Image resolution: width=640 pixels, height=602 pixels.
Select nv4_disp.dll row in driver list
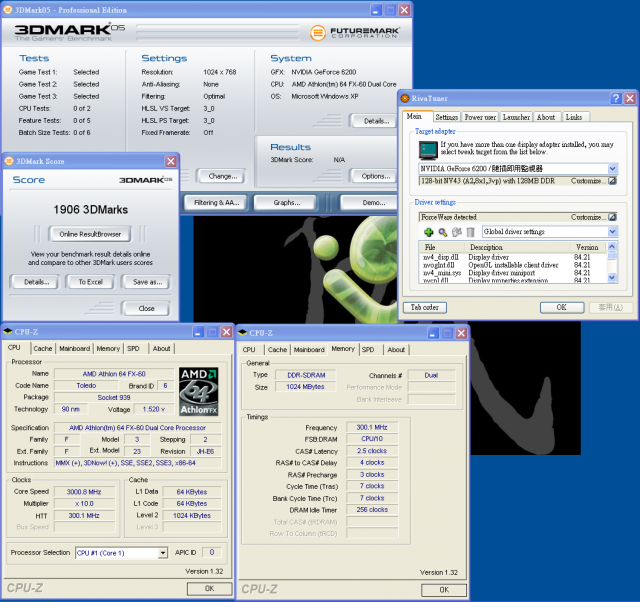pyautogui.click(x=513, y=257)
